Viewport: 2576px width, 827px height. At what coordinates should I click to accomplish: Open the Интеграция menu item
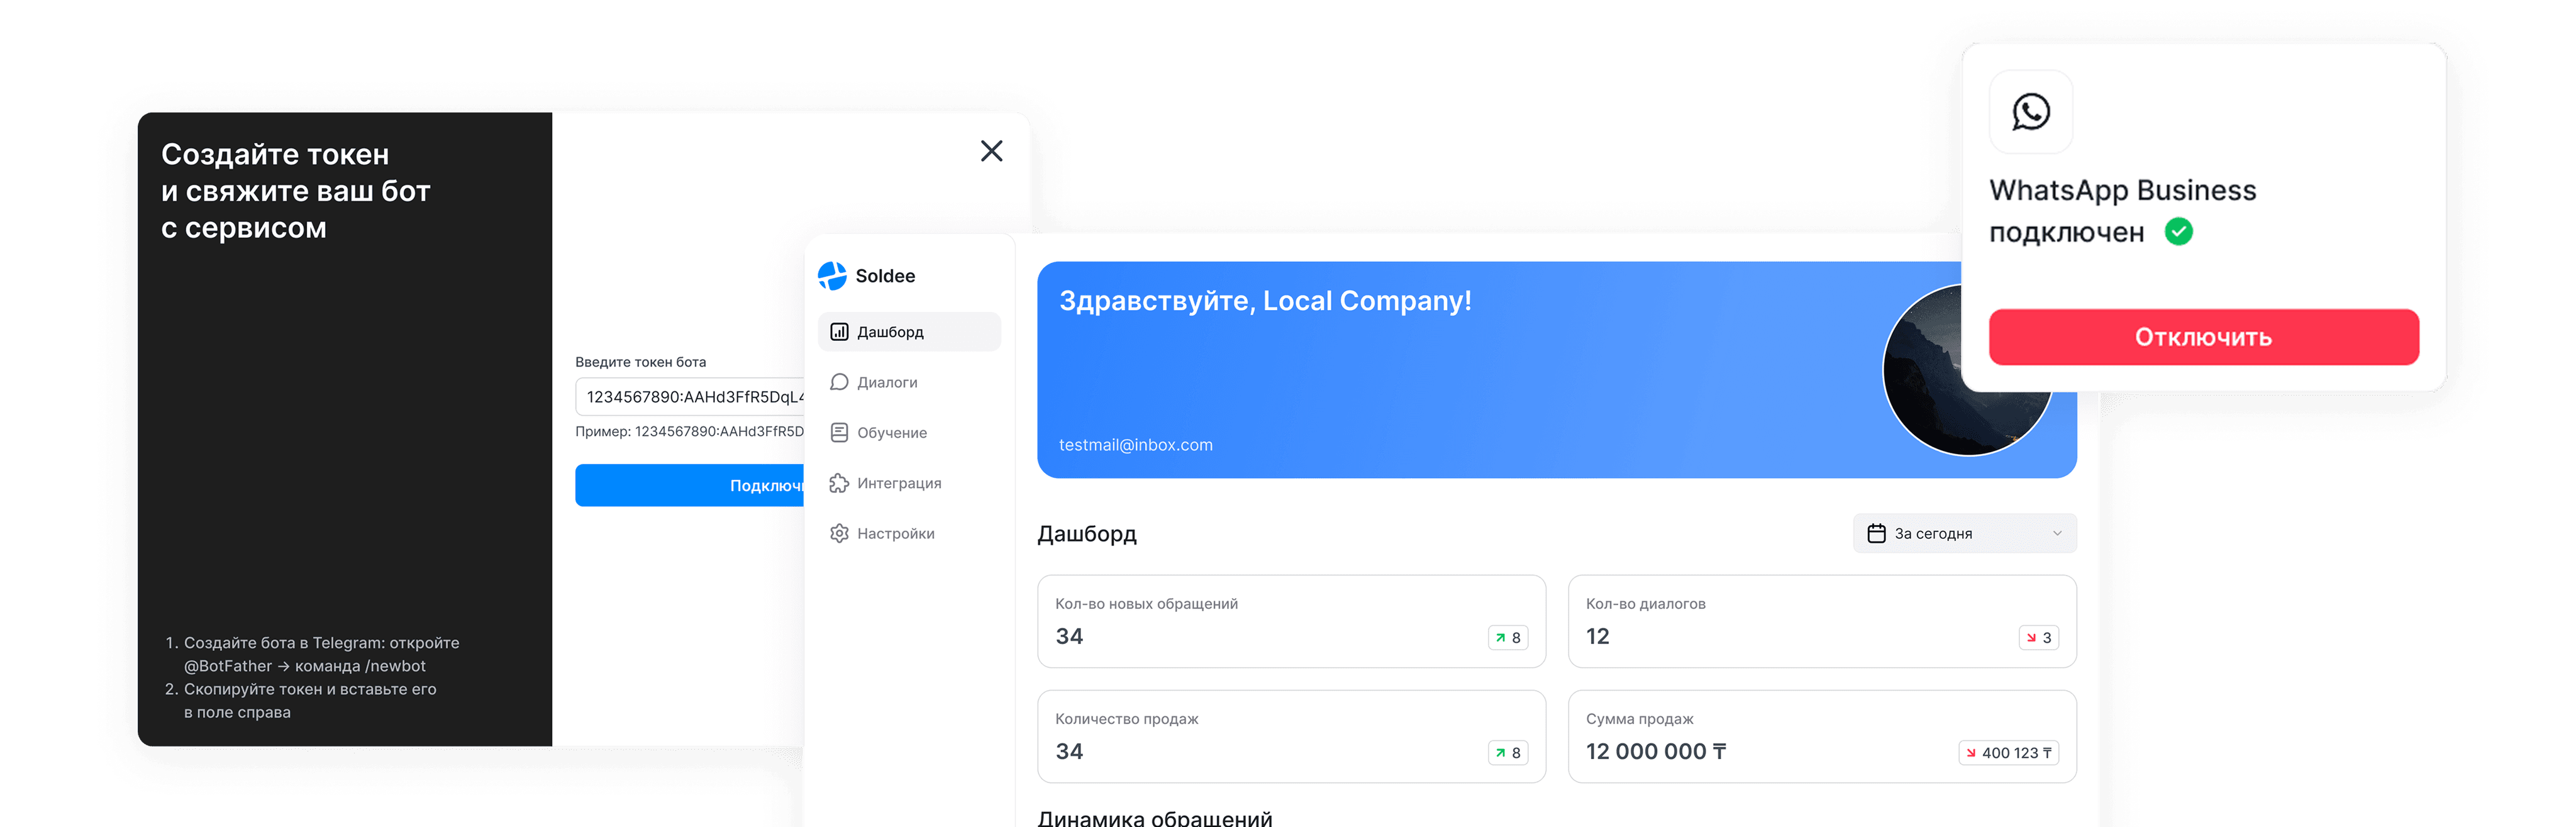click(899, 483)
